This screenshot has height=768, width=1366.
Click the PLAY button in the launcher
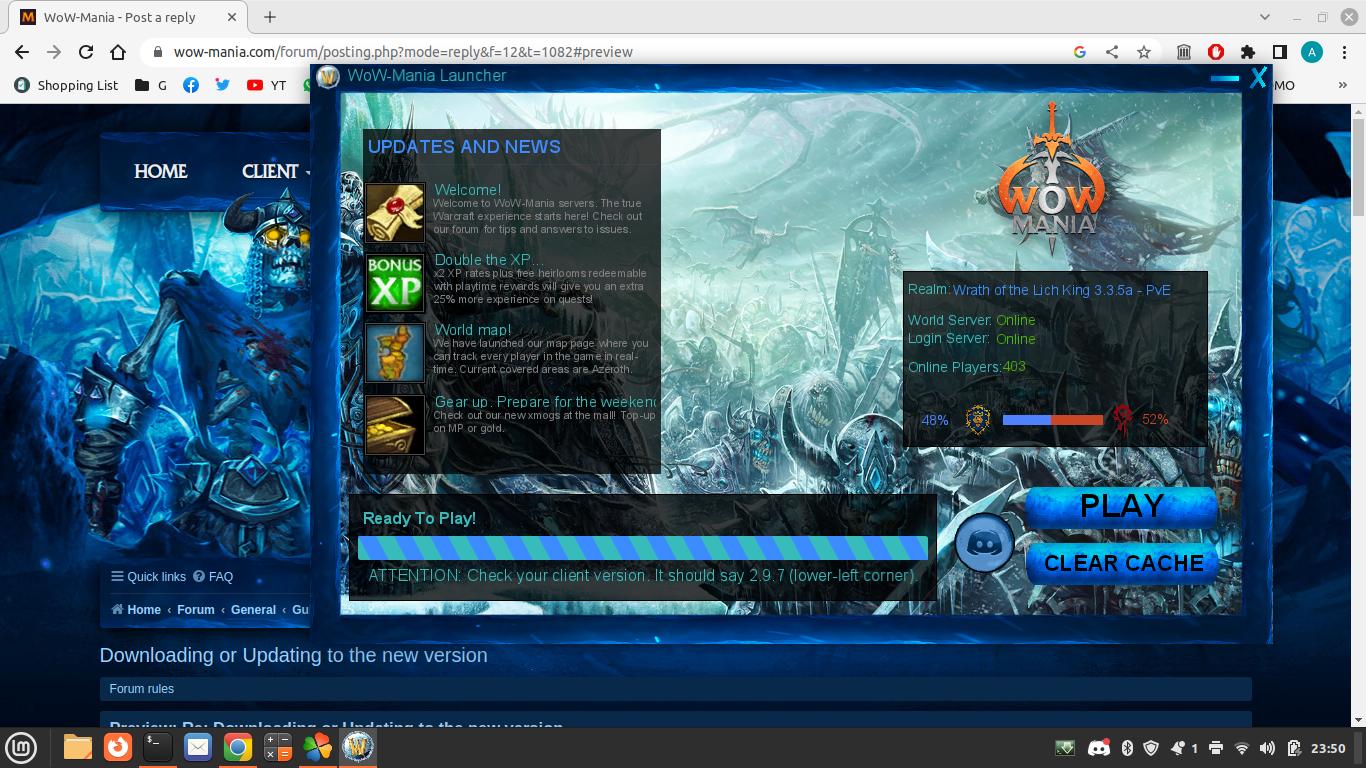click(x=1121, y=507)
